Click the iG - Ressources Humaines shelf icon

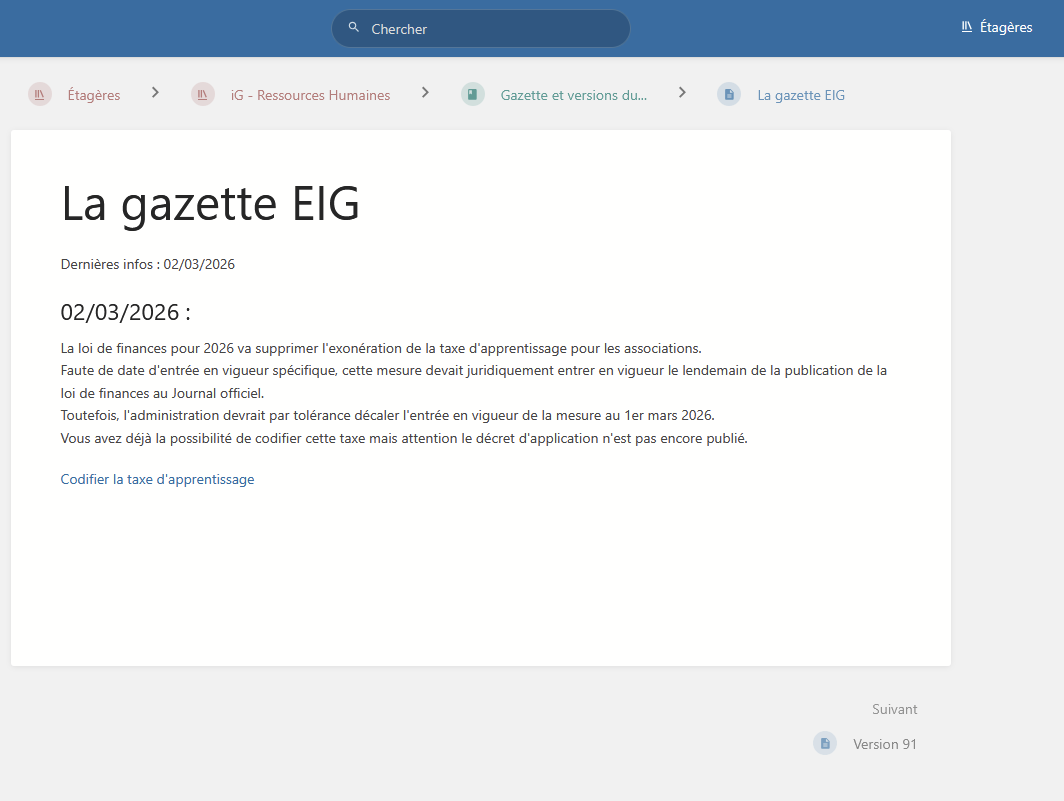(x=203, y=95)
